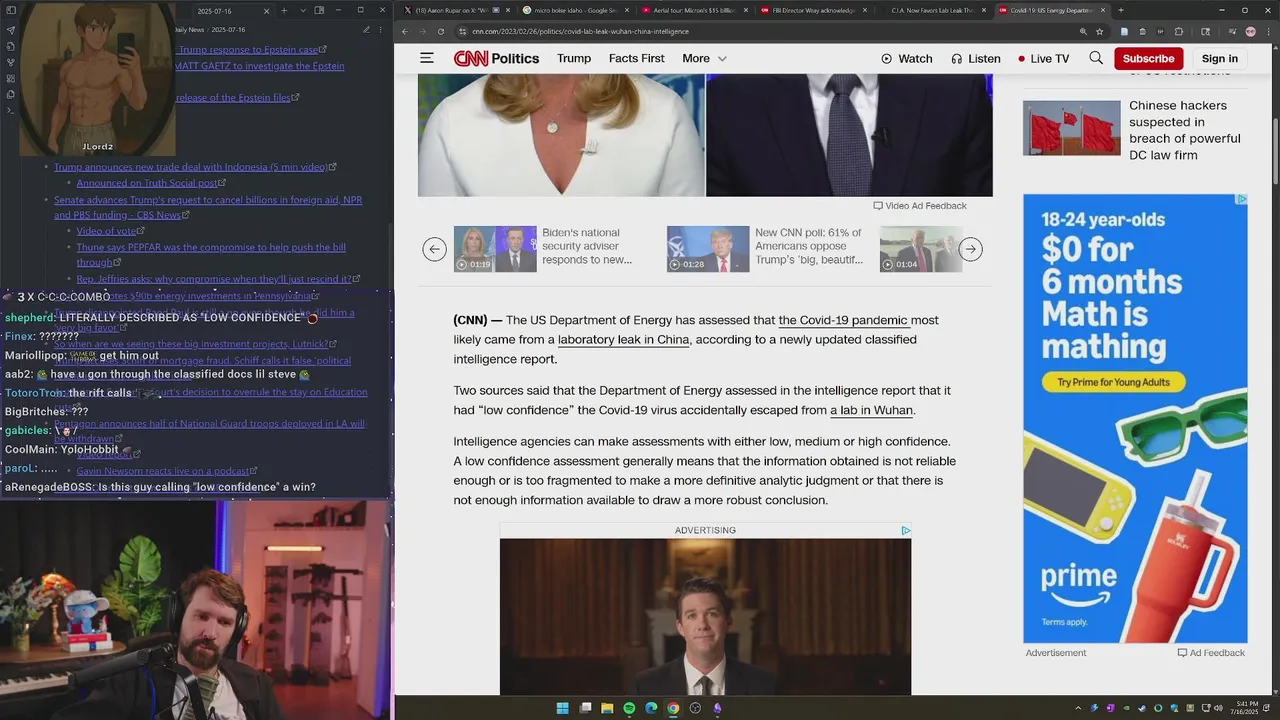This screenshot has width=1280, height=720.
Task: Click the paper-plane icon in notes sidebar
Action: click(11, 30)
